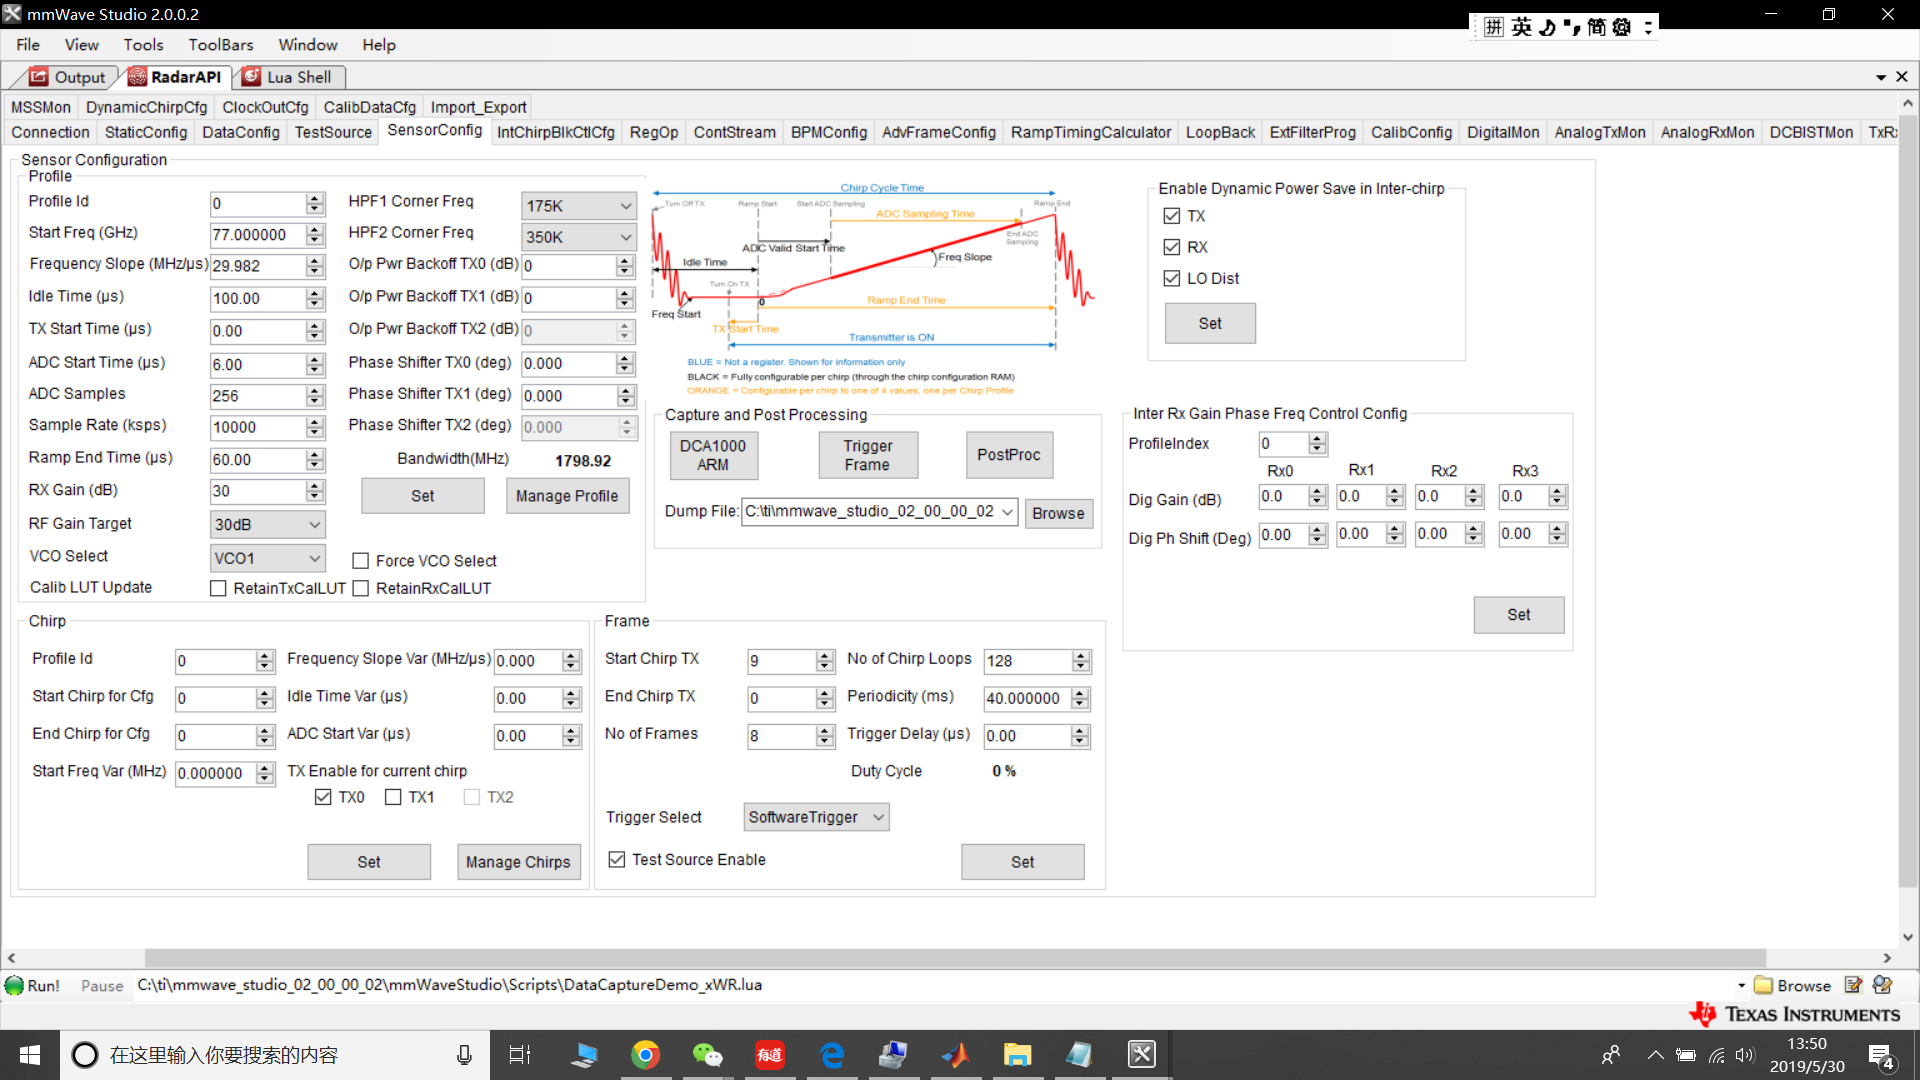
Task: Click Manage Chirps button
Action: pyautogui.click(x=518, y=862)
